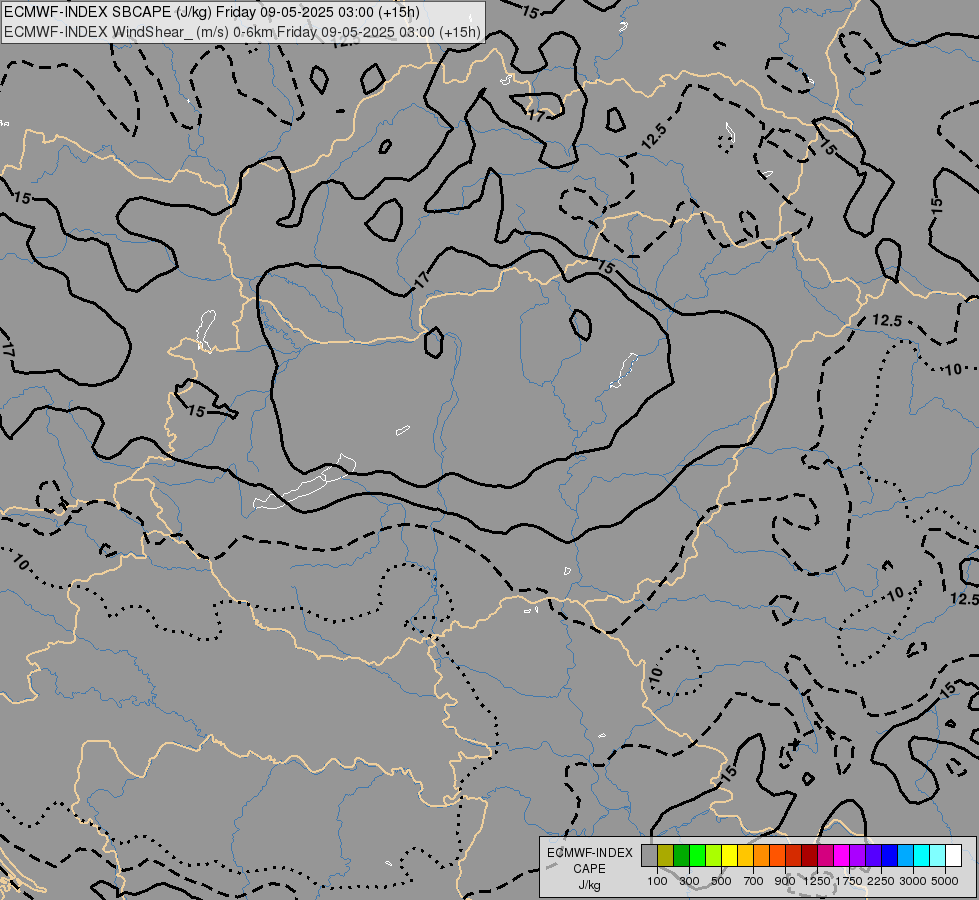Click the 5000 legend tick label
This screenshot has height=900, width=979.
[x=945, y=881]
